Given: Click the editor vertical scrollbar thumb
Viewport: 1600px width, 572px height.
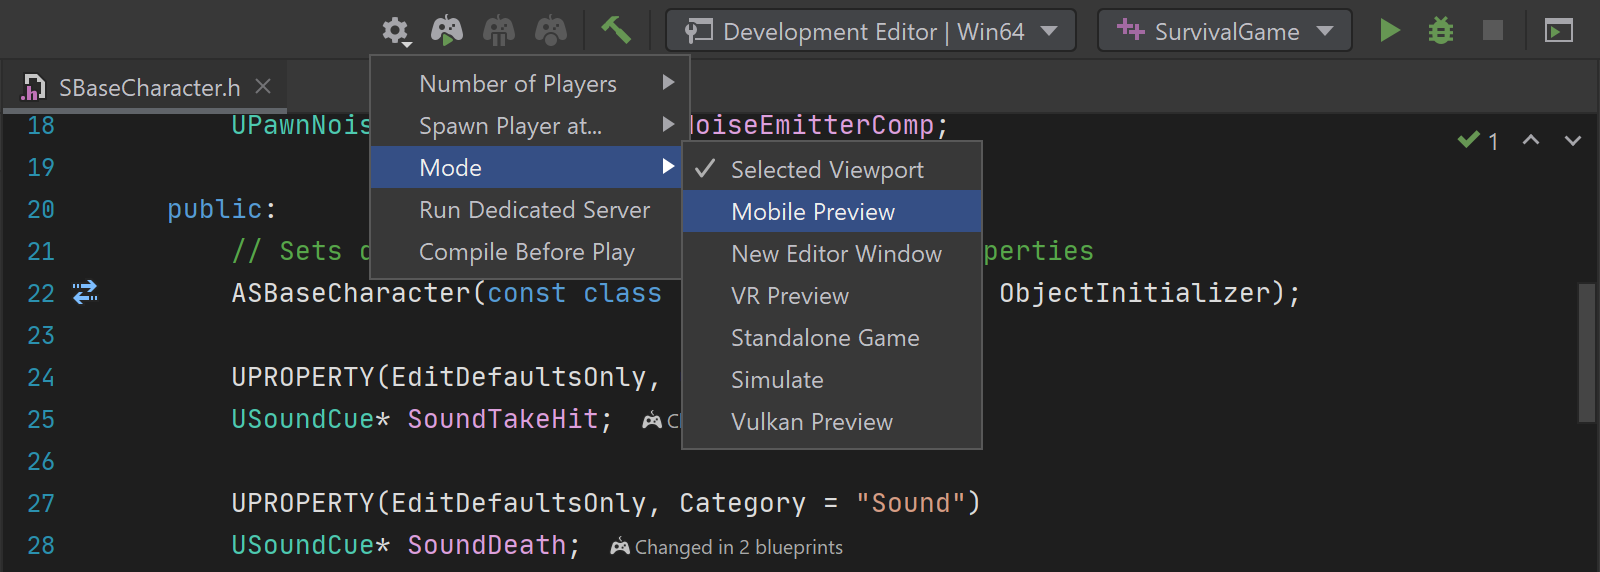Looking at the screenshot, I should point(1586,353).
